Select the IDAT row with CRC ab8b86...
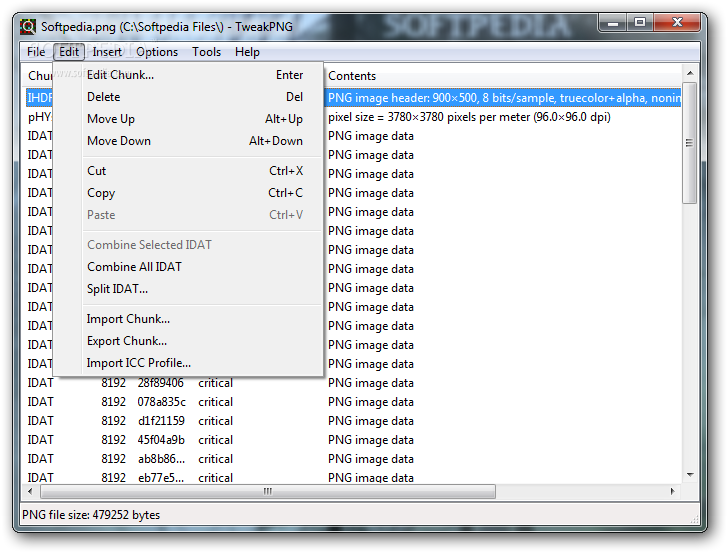This screenshot has height=553, width=728. tap(353, 459)
